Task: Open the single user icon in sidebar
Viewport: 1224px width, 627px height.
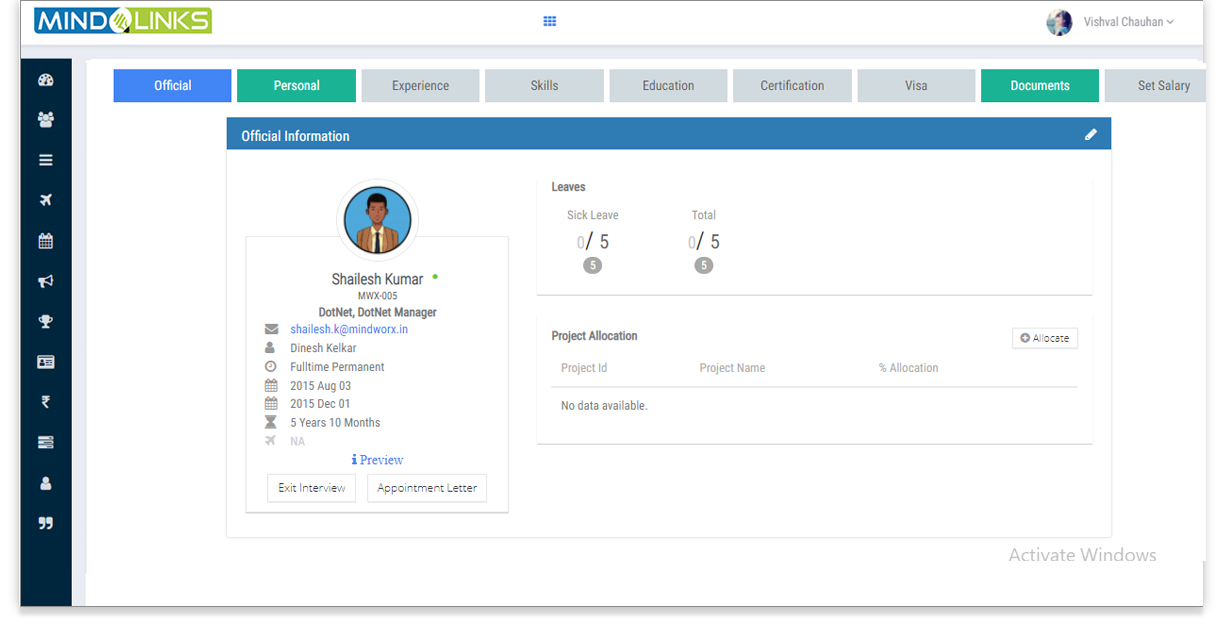Action: [x=45, y=483]
